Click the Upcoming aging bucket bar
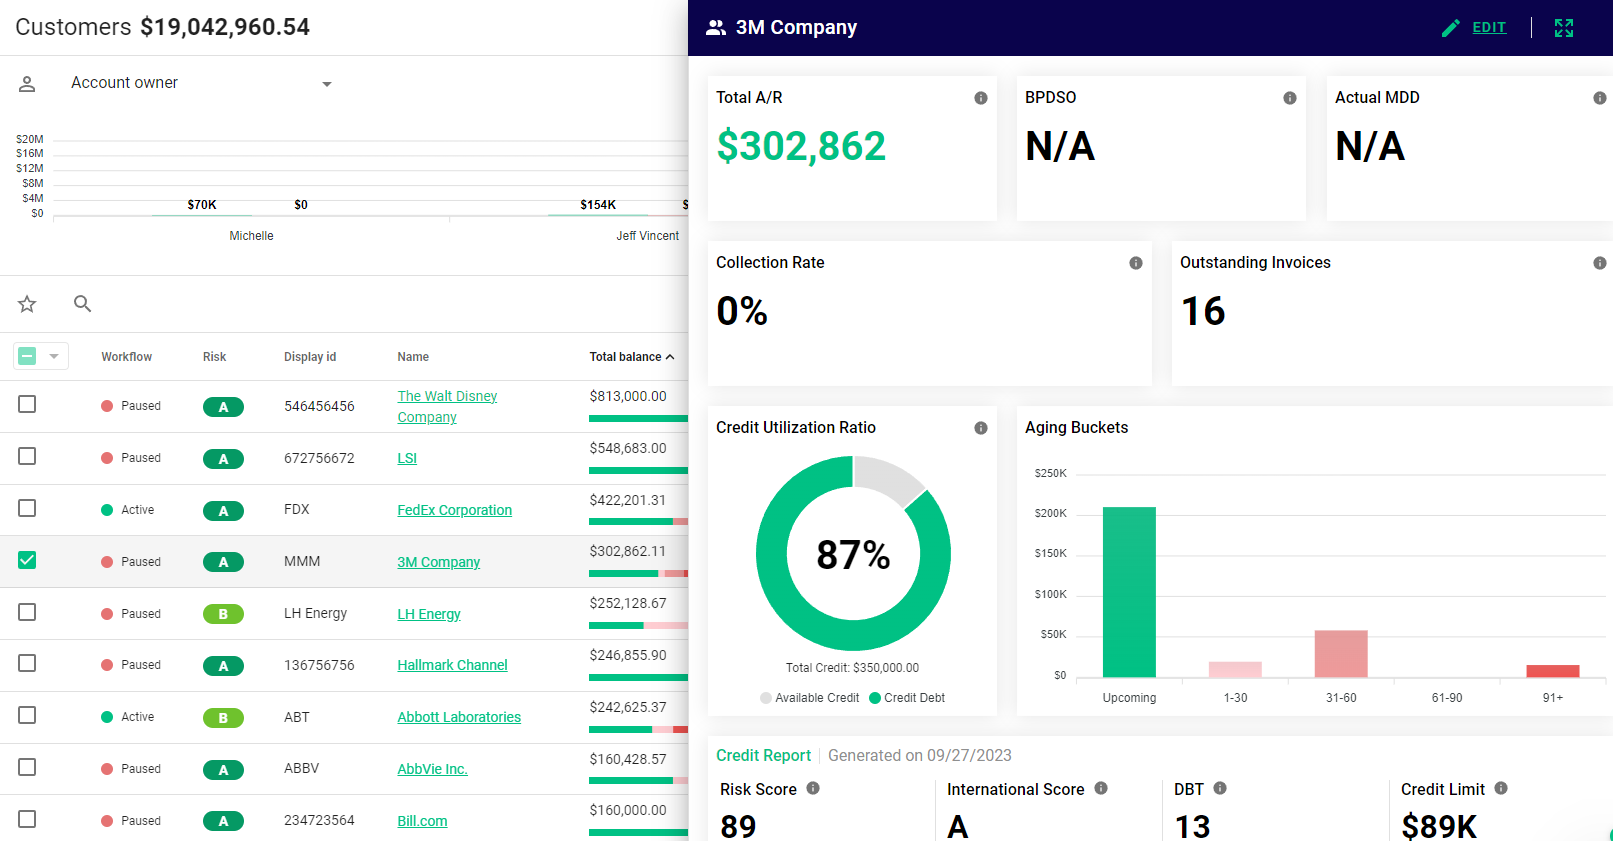 1129,592
